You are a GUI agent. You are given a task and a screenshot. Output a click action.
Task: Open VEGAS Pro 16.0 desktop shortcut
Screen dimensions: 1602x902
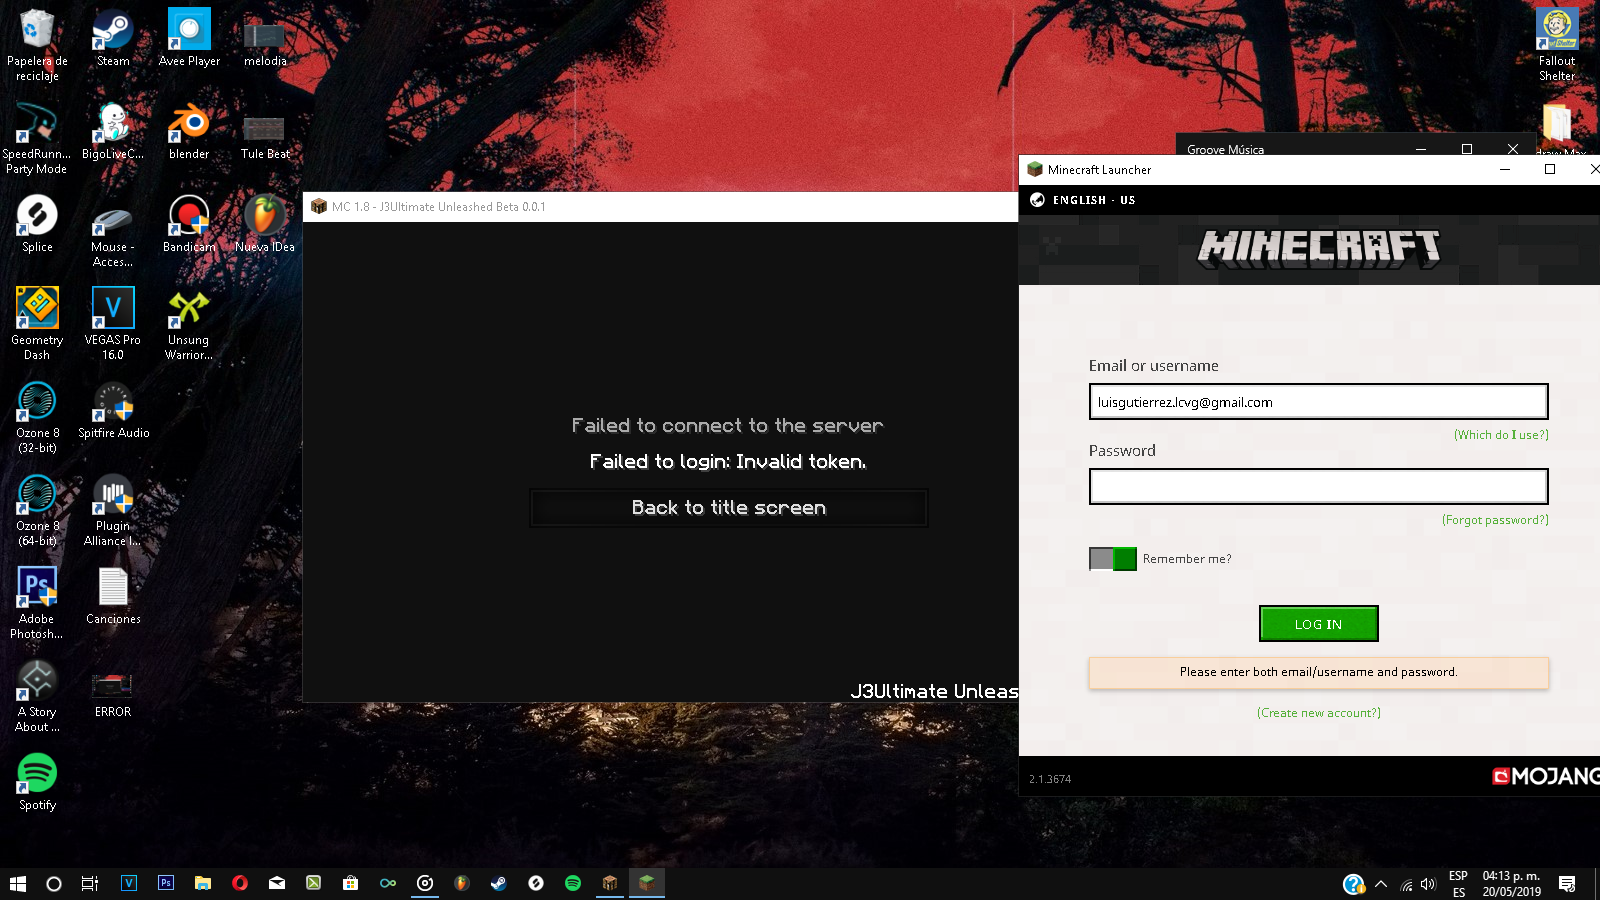point(113,324)
